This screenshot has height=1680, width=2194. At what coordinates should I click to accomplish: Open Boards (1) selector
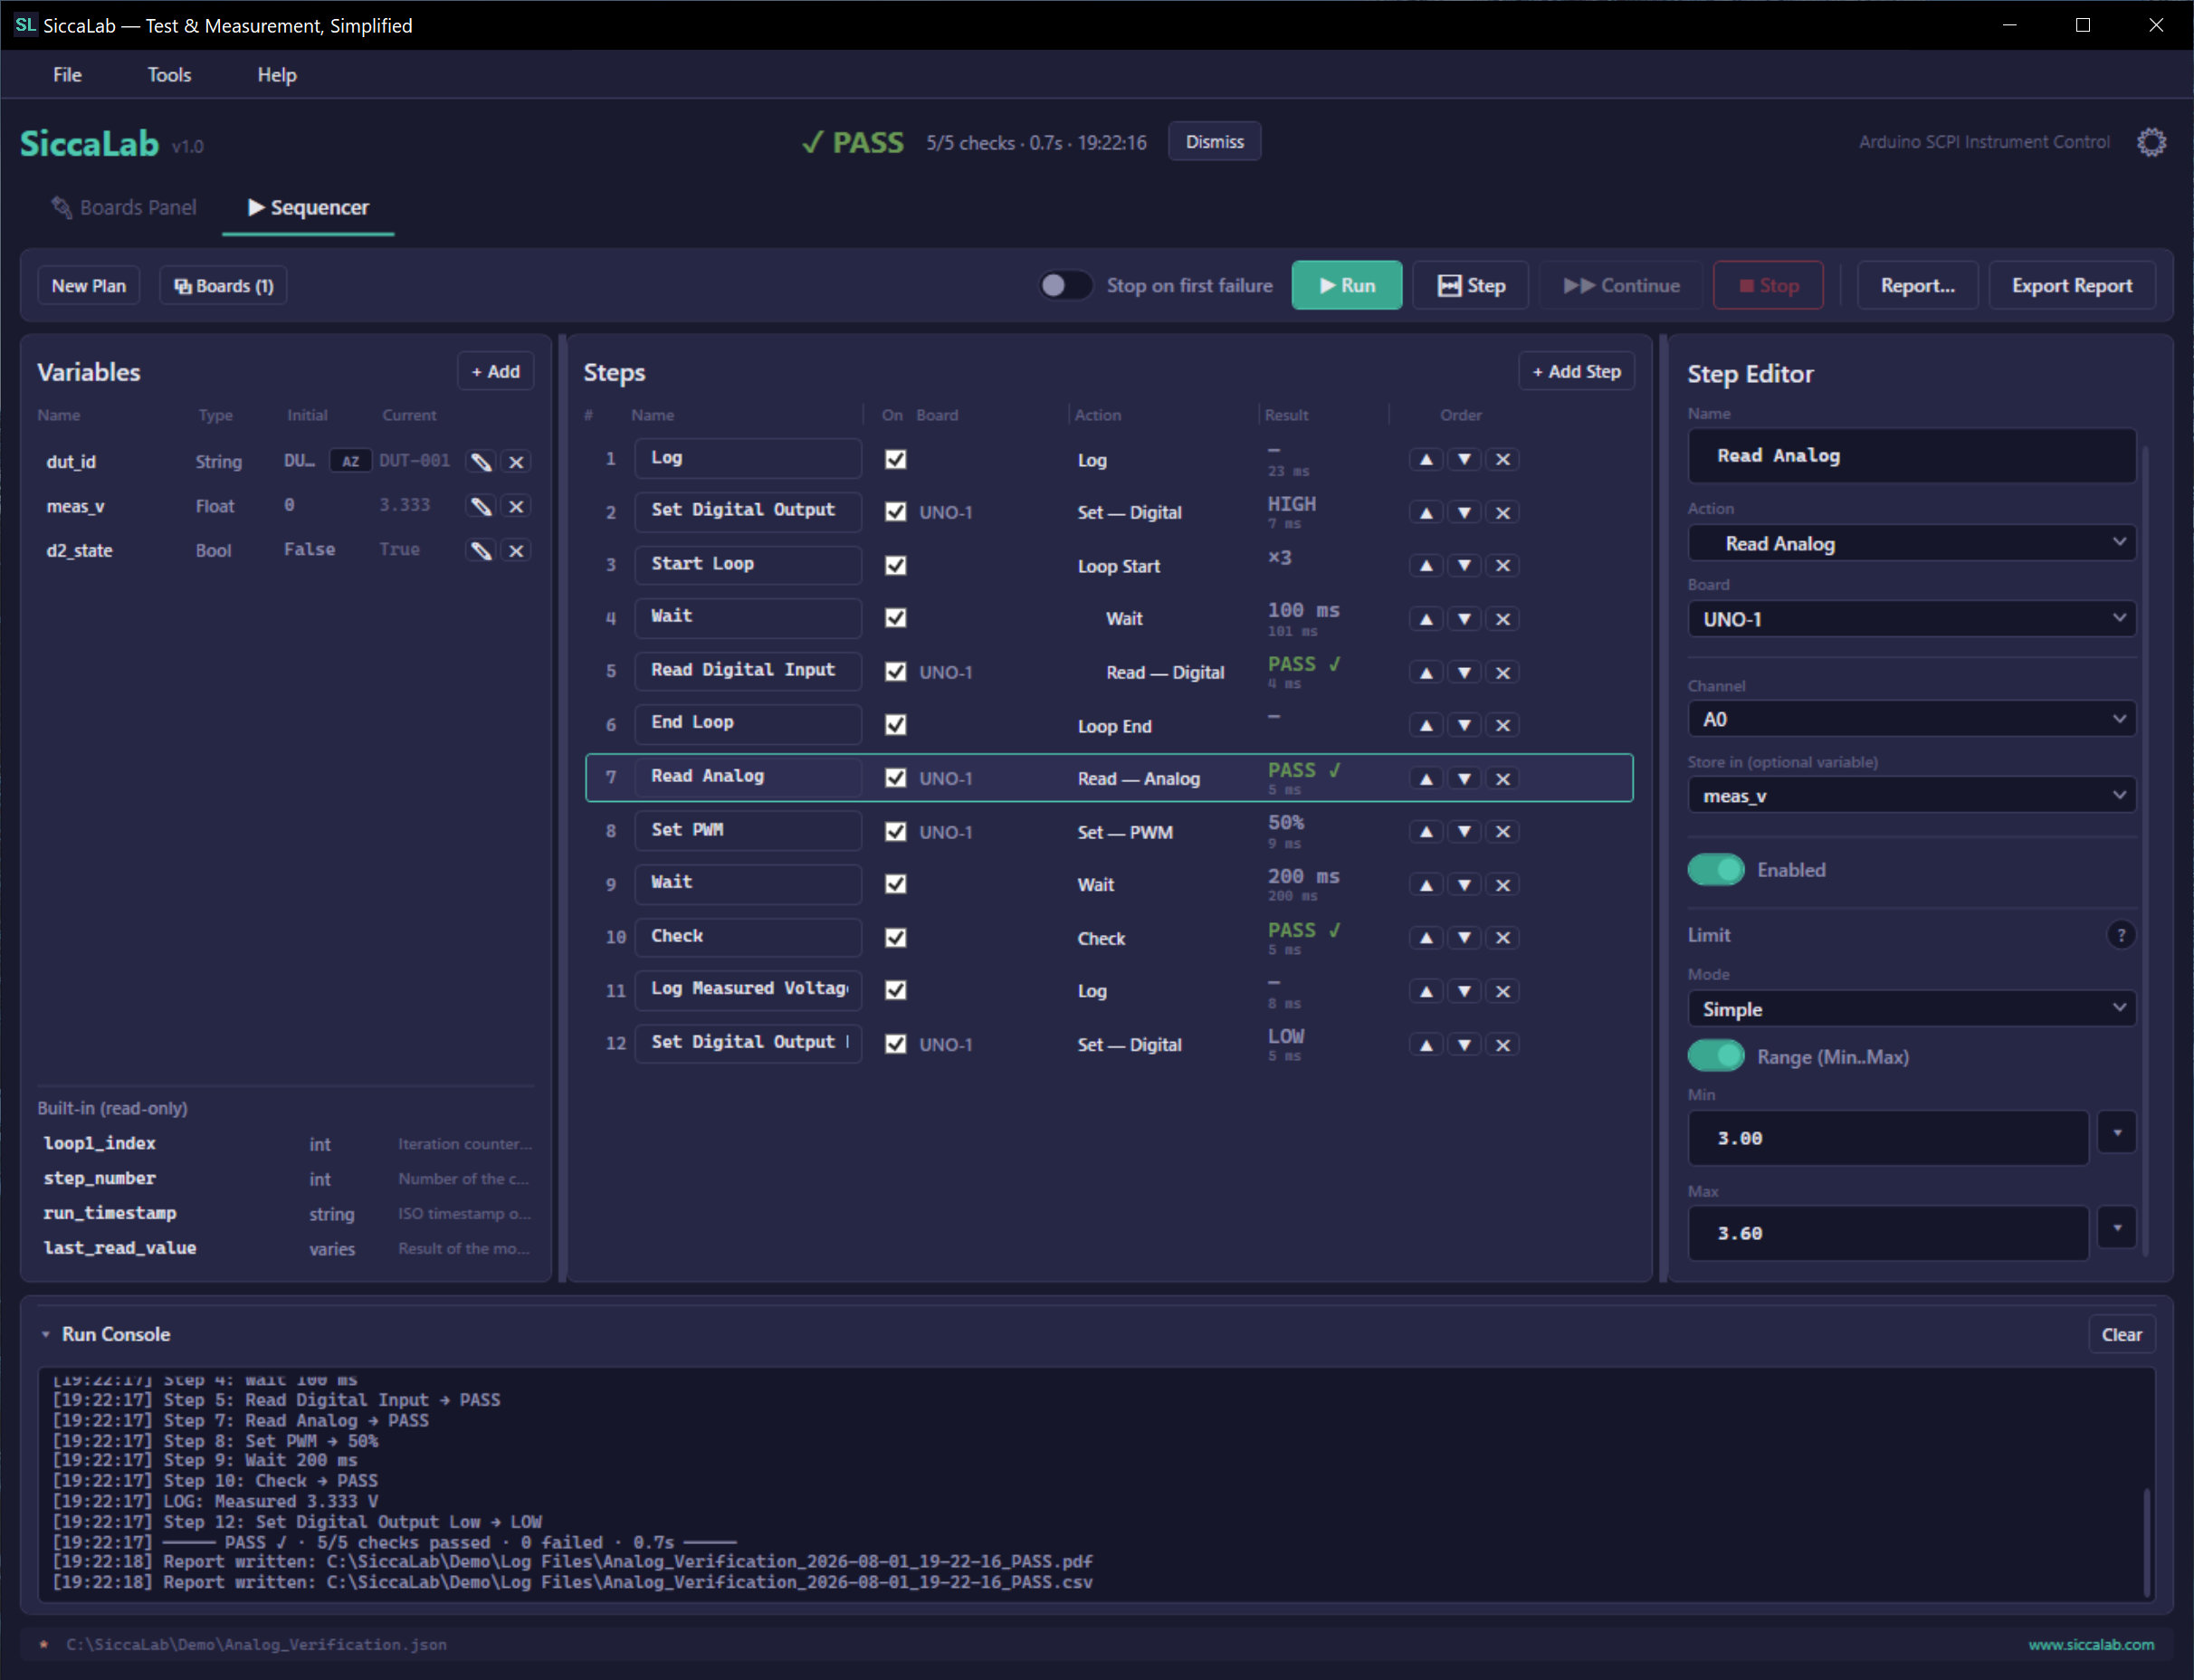224,286
